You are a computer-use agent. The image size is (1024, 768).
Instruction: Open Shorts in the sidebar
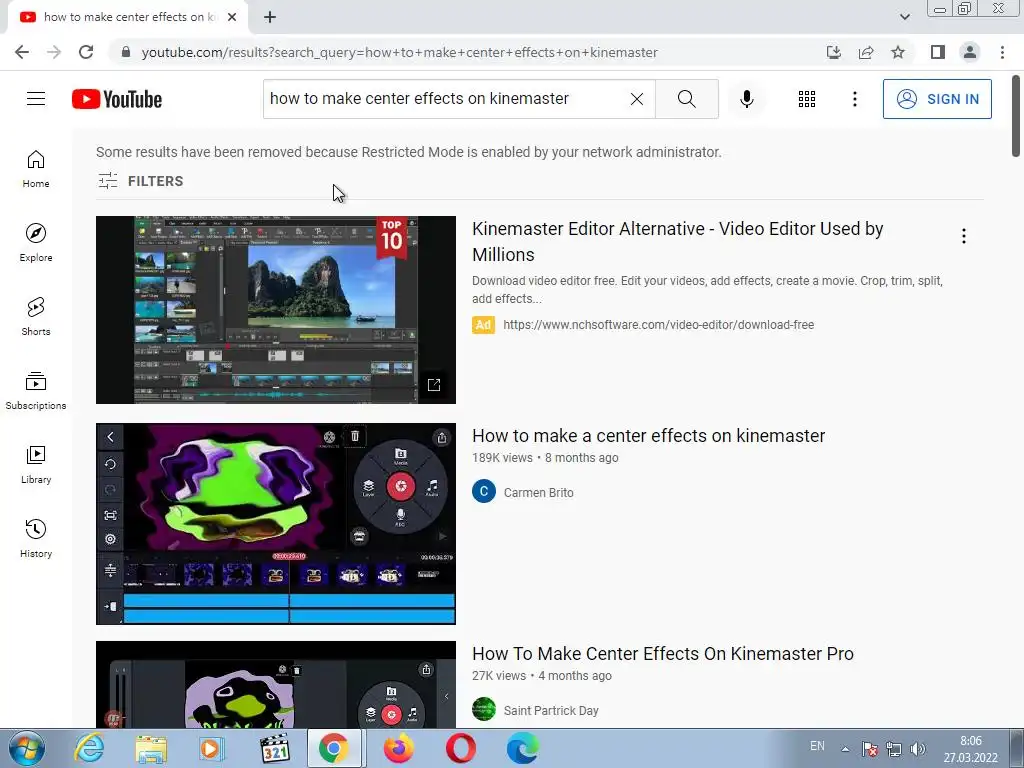tap(36, 317)
